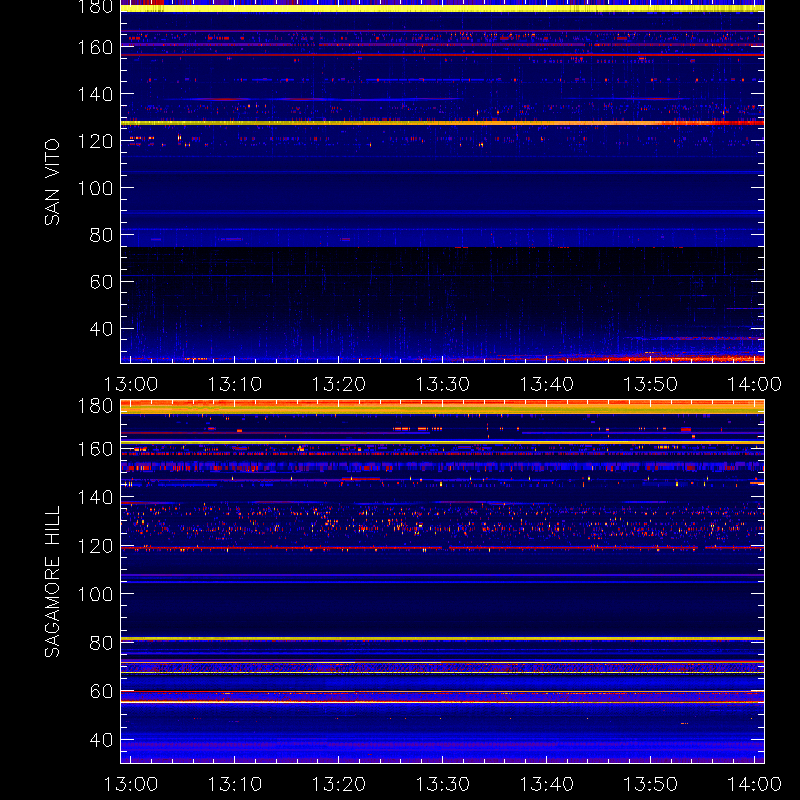This screenshot has height=800, width=800.
Task: Click the SAGAMORE HILL axis title
Action: click(52, 582)
